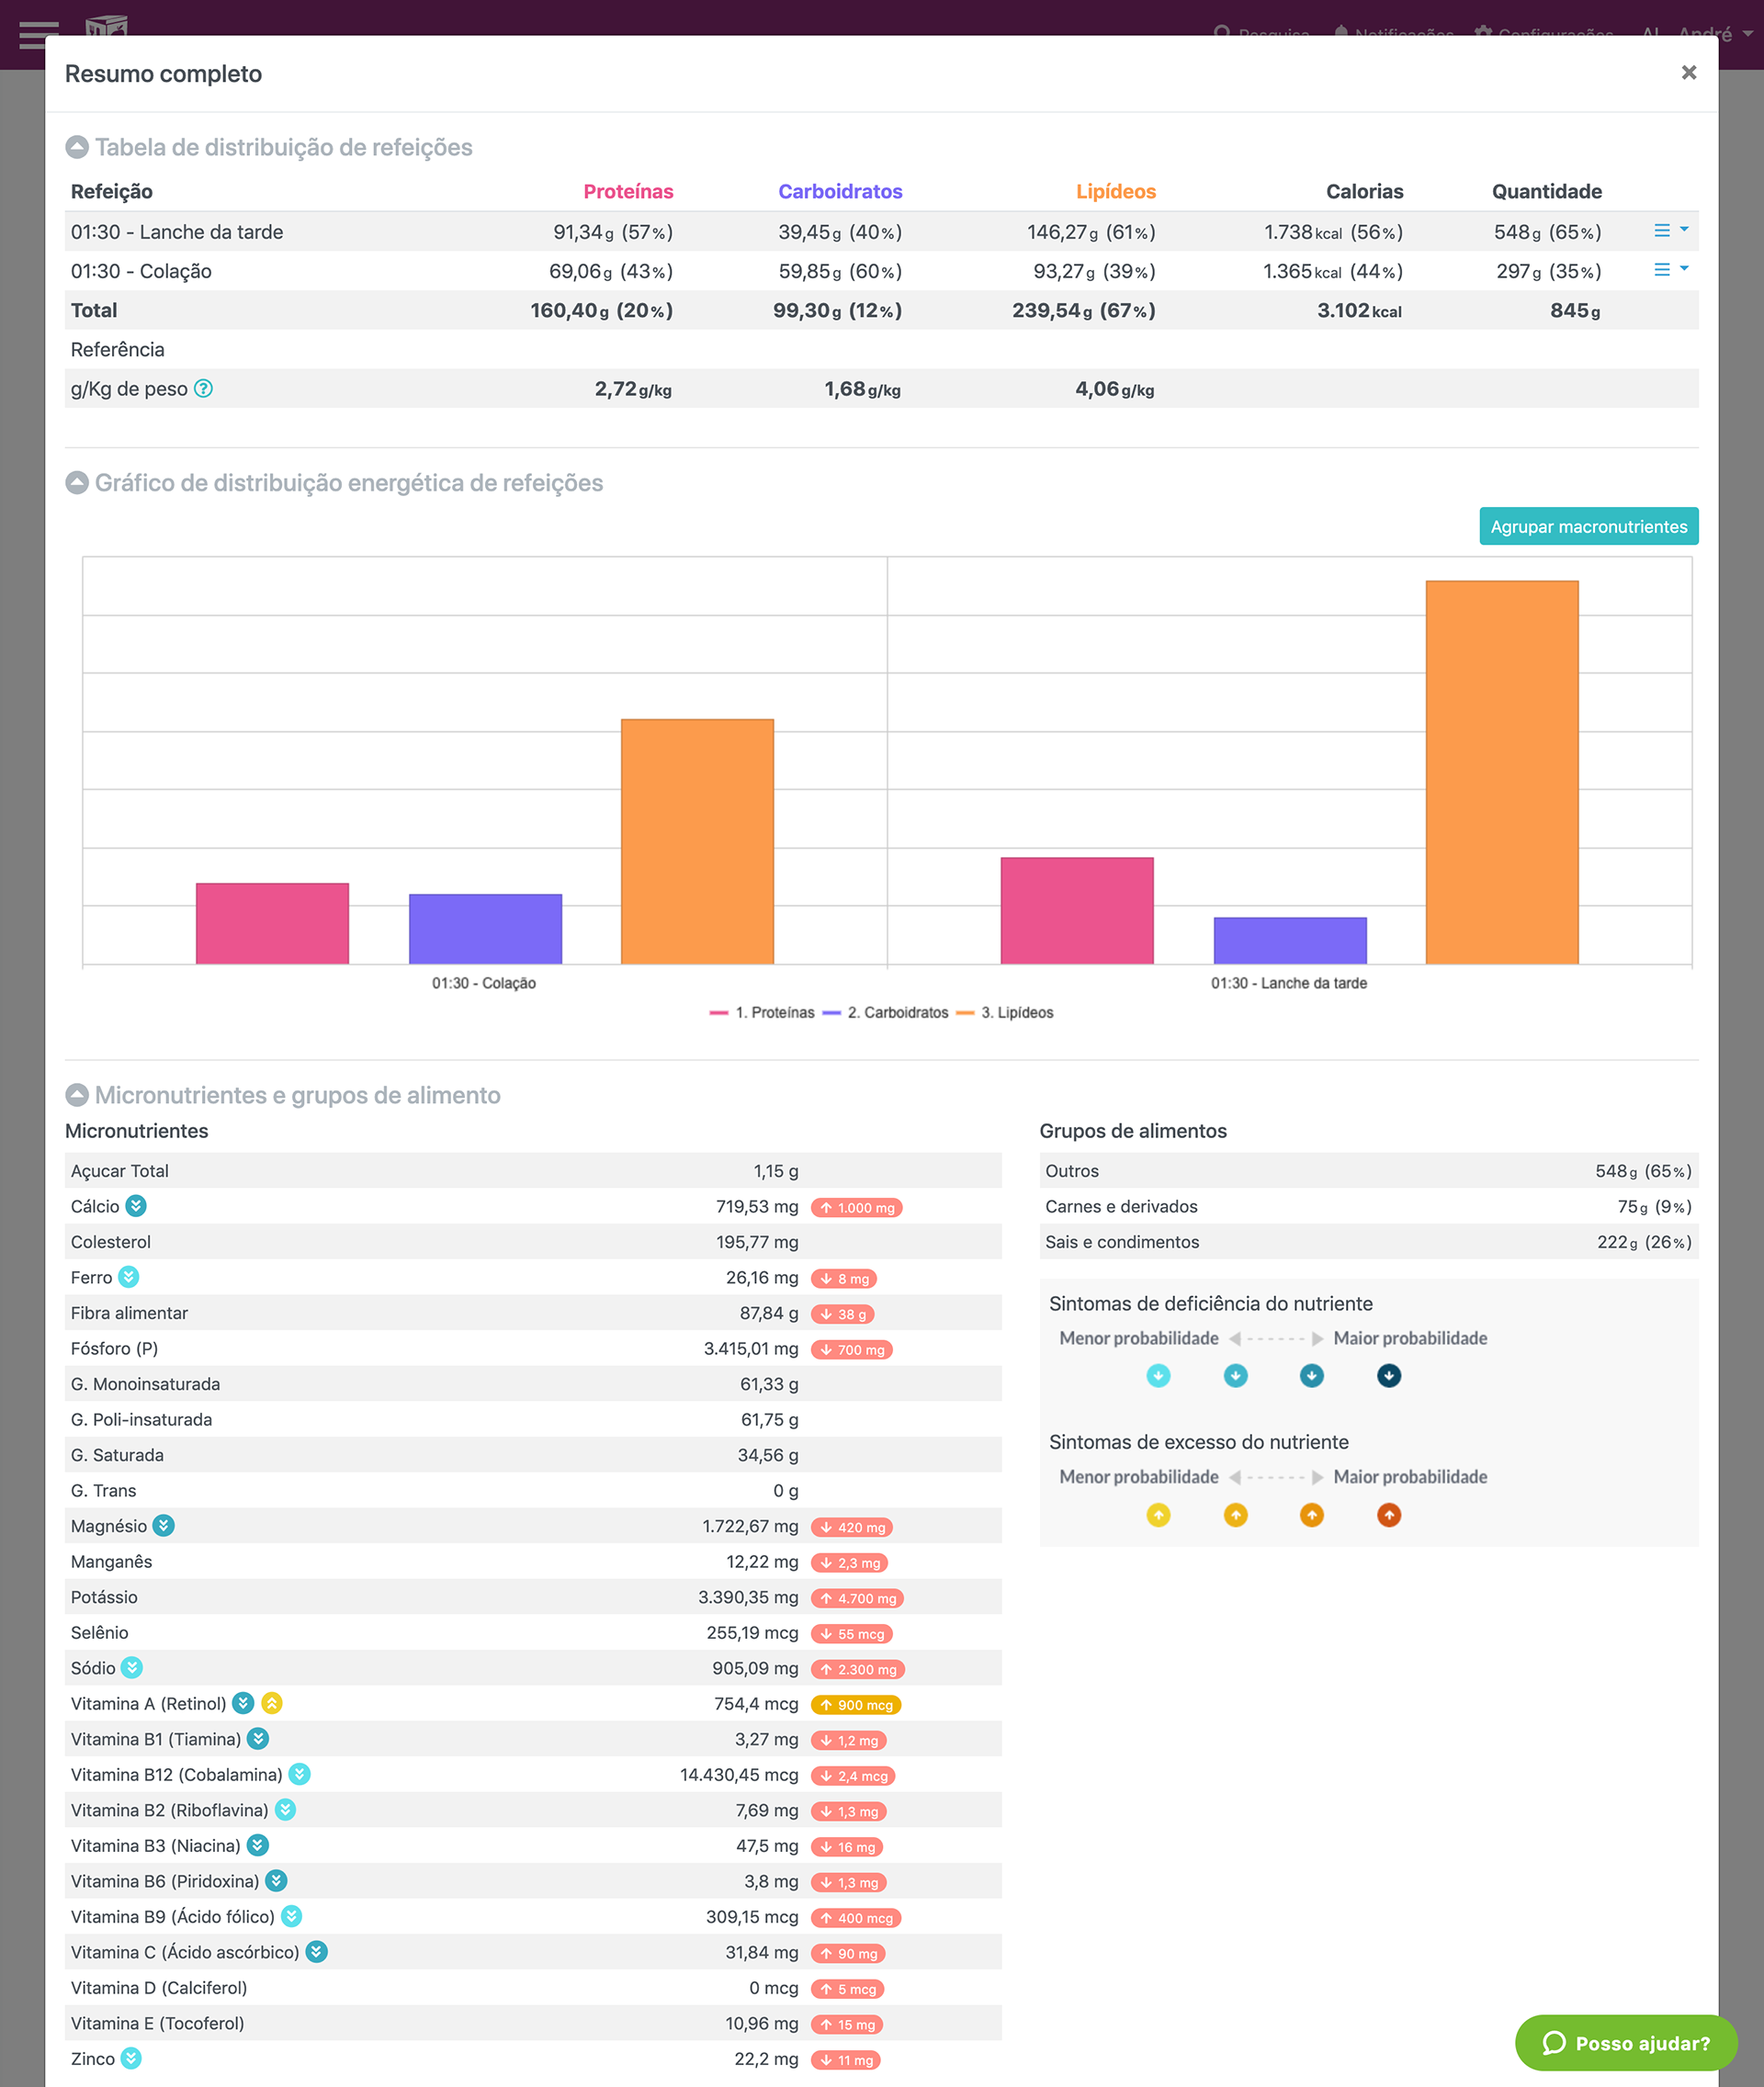Collapse the Micronutrientes e grupos de alimento section

tap(77, 1095)
